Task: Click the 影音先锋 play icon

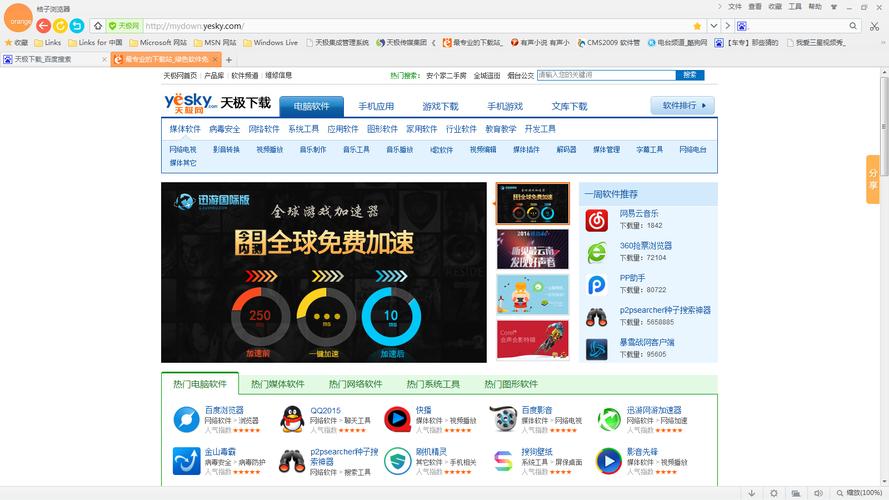Action: [x=609, y=461]
